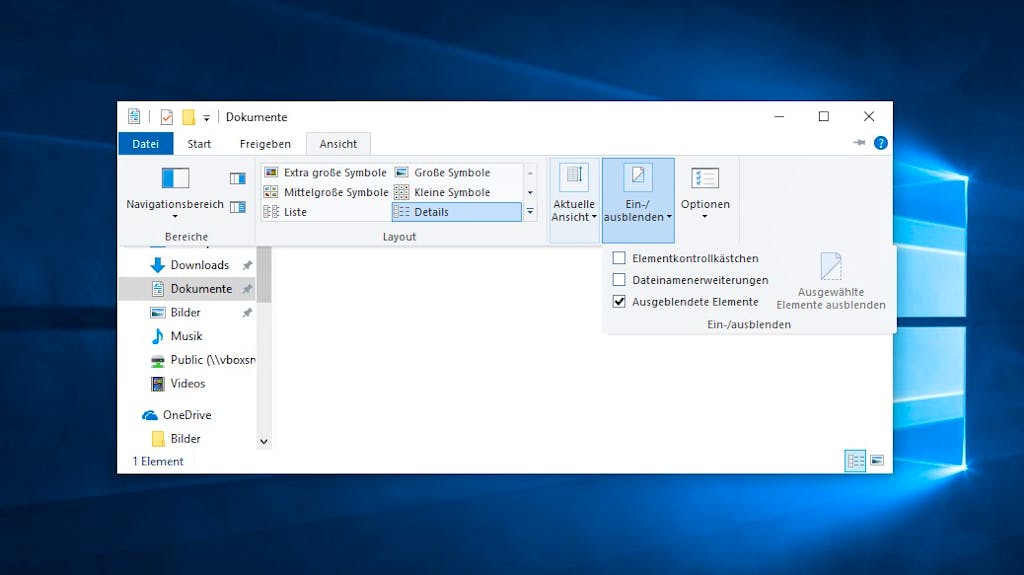
Task: Expand layout gallery more arrow
Action: [x=530, y=212]
